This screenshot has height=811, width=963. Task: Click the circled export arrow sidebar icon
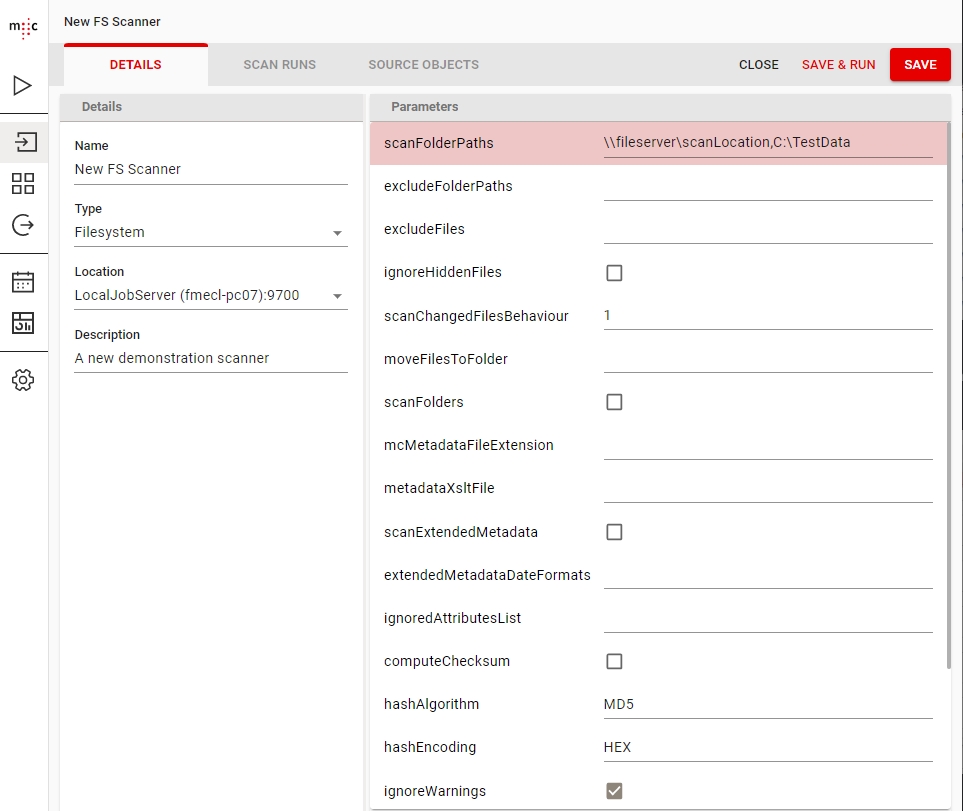tap(23, 225)
